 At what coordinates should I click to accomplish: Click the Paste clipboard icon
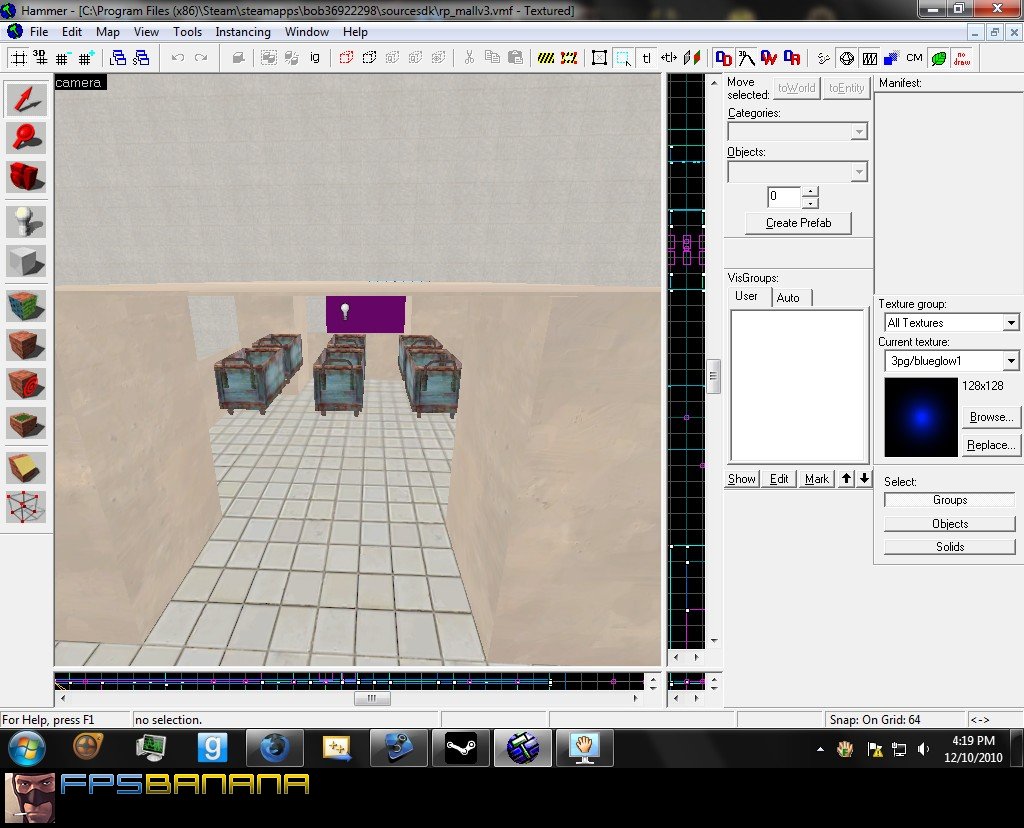[x=515, y=58]
